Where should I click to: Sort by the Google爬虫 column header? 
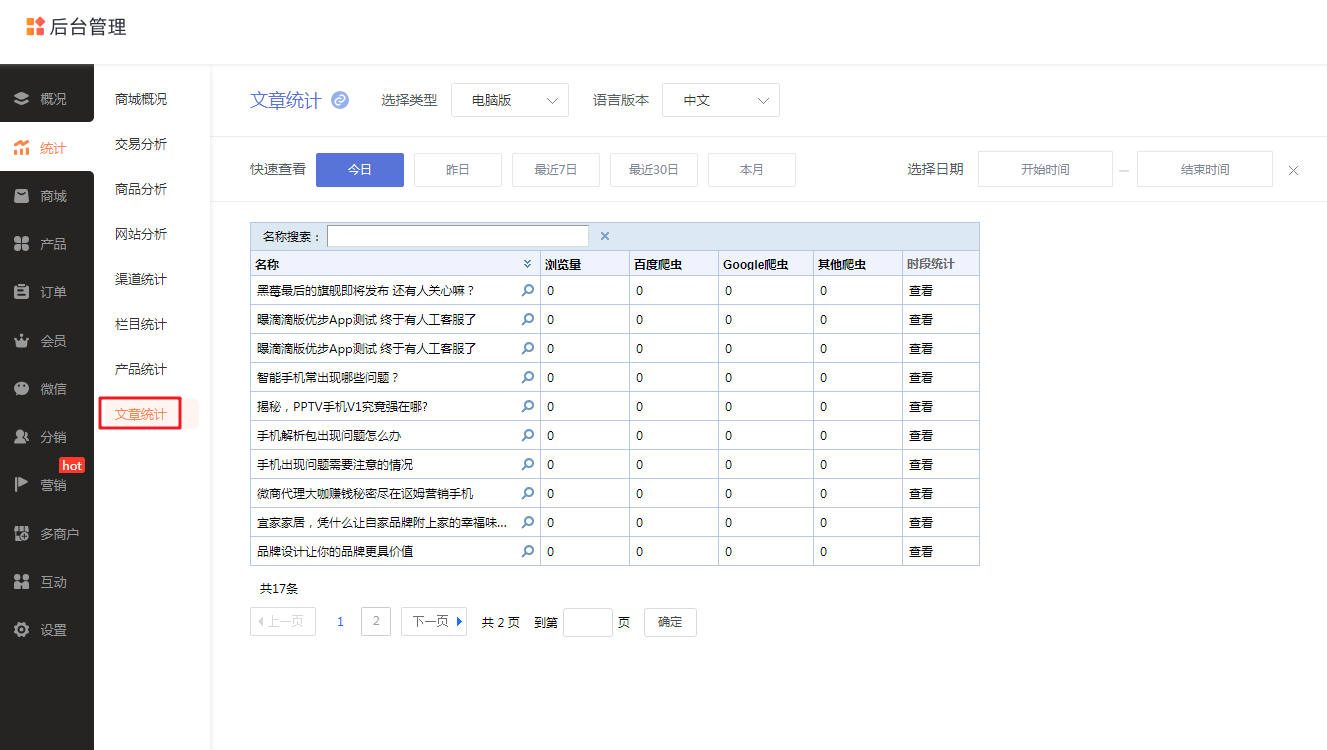coord(755,265)
